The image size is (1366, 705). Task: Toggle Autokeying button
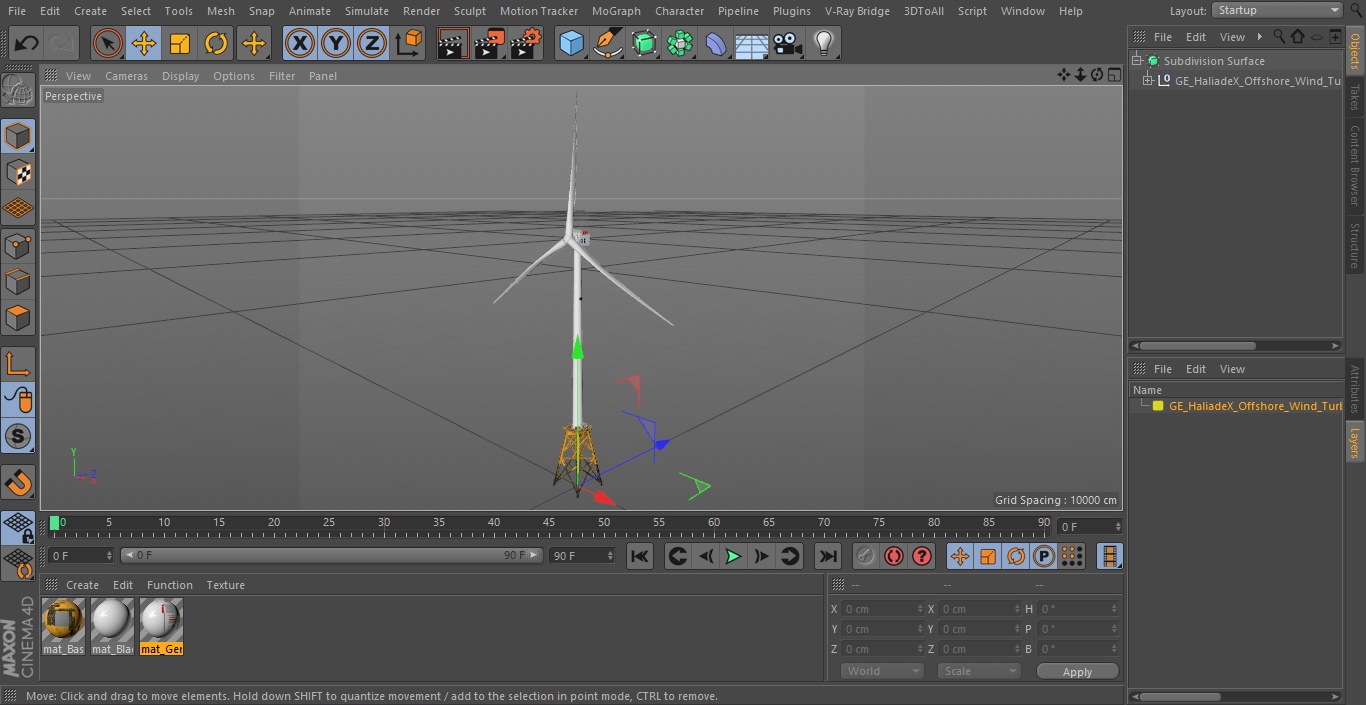(894, 556)
